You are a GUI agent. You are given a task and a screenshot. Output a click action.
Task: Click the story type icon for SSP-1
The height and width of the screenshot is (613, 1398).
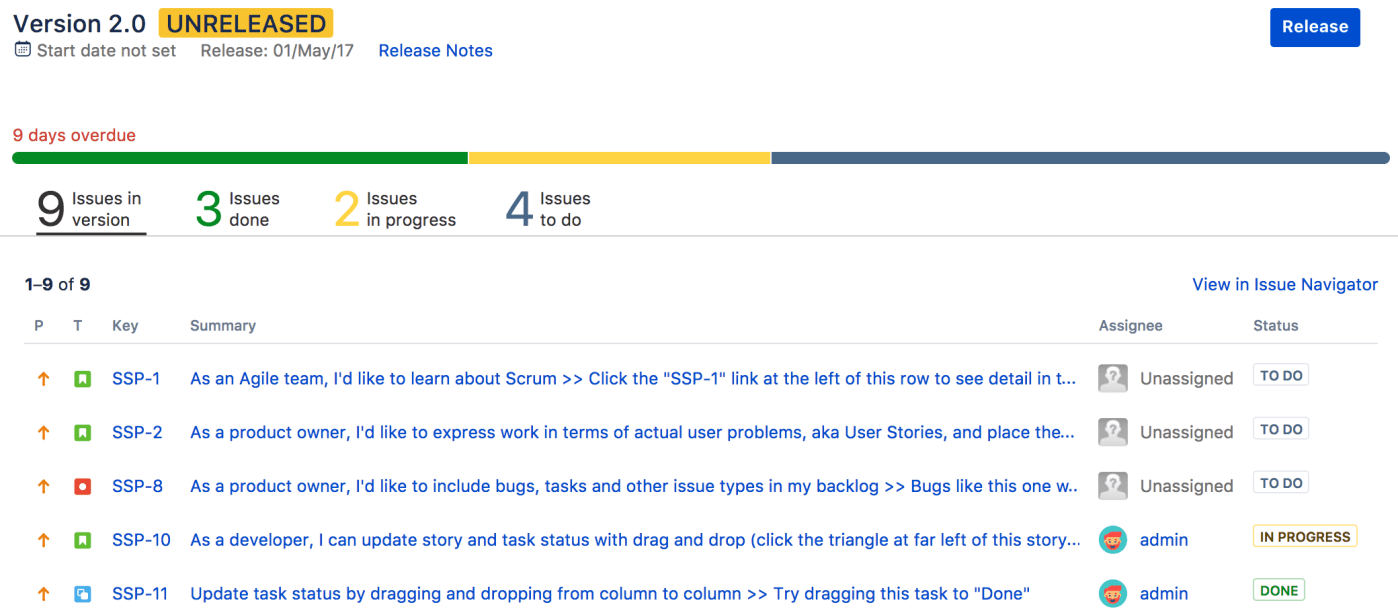pos(82,379)
